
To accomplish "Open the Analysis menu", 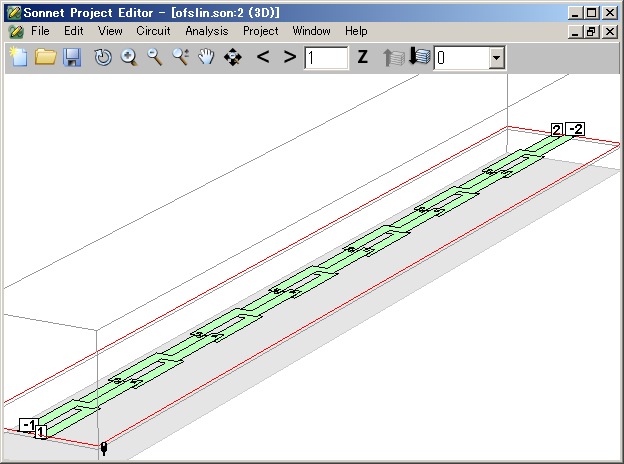I will pyautogui.click(x=207, y=31).
